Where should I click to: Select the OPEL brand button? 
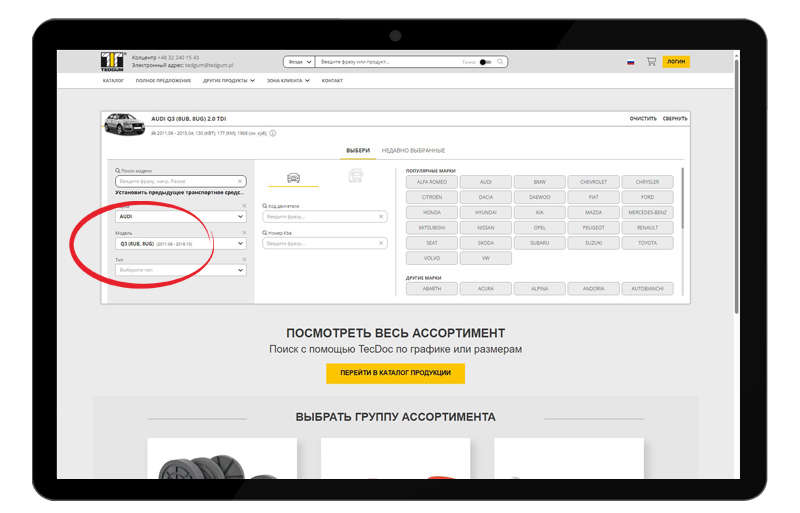pyautogui.click(x=540, y=228)
